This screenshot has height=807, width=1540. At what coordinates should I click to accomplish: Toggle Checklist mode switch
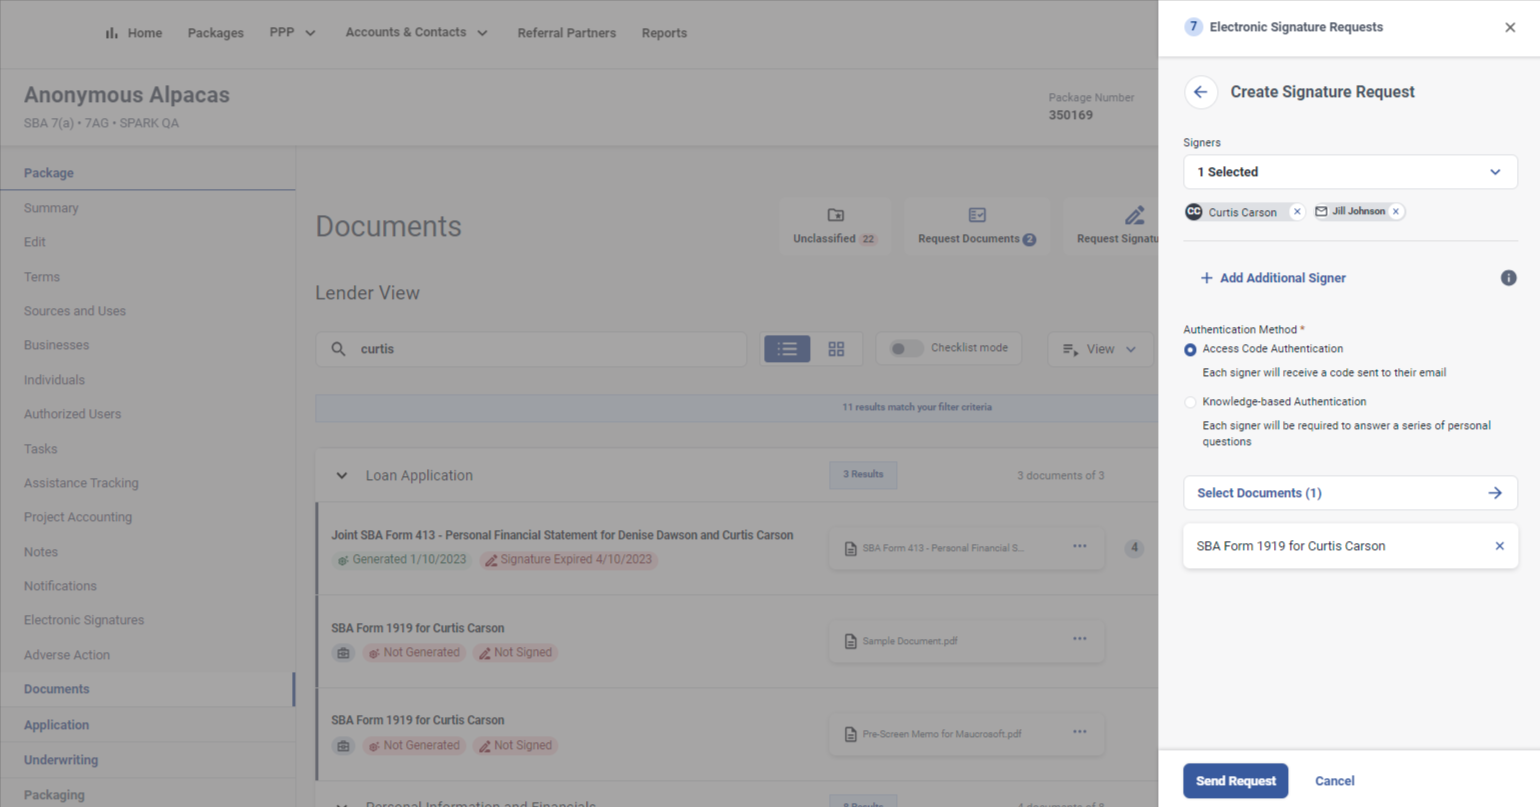(x=906, y=348)
